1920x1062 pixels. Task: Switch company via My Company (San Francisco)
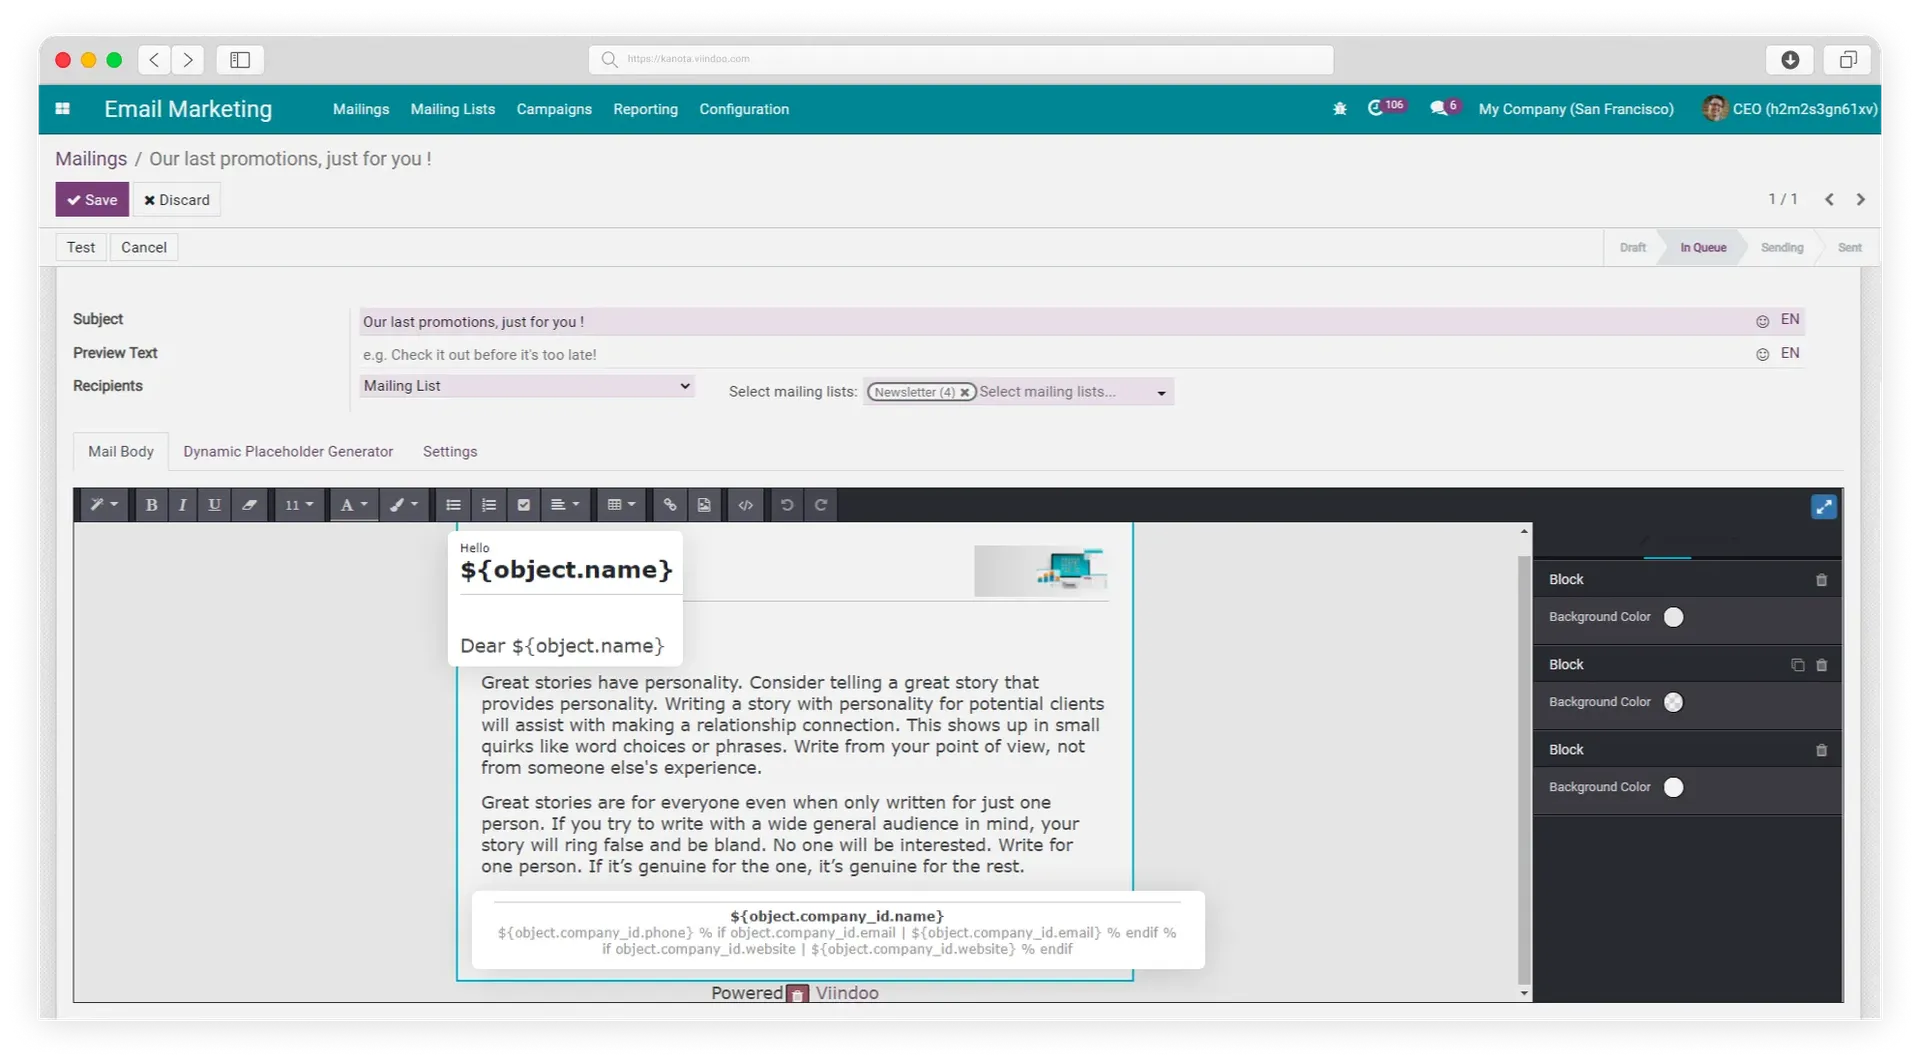pos(1576,109)
